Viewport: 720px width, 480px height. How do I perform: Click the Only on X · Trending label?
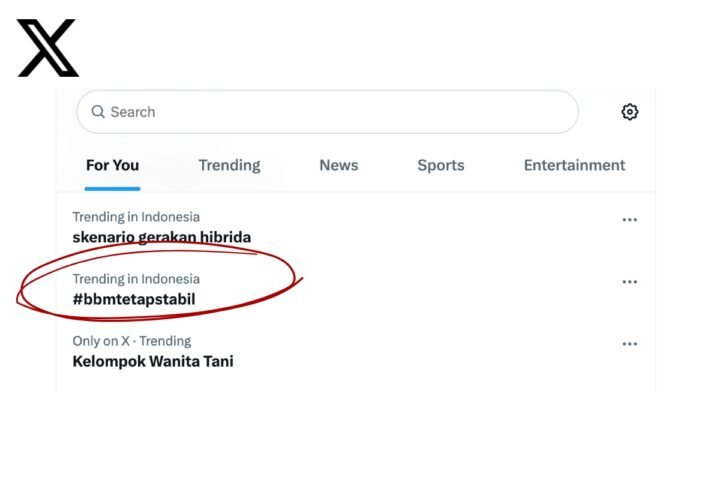click(132, 341)
